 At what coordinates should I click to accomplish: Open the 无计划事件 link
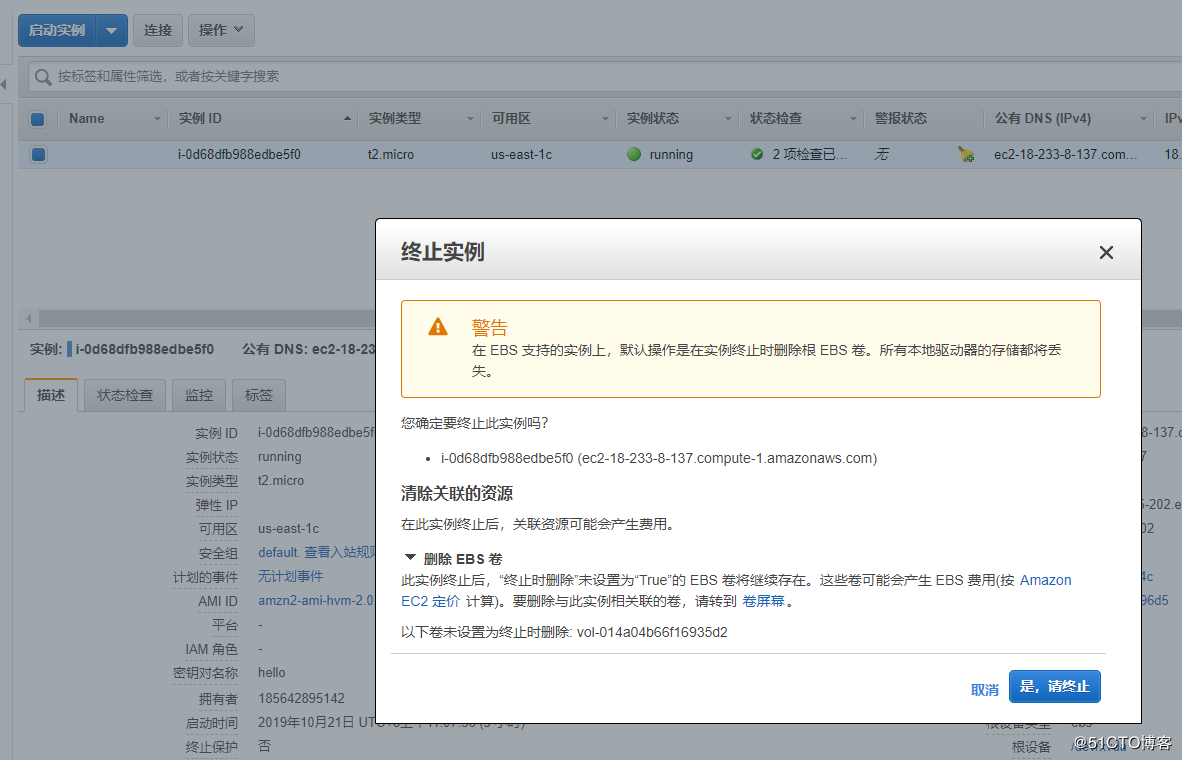290,576
